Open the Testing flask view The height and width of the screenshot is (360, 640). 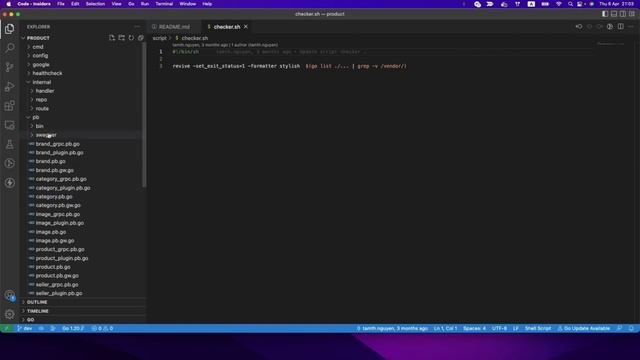[9, 144]
